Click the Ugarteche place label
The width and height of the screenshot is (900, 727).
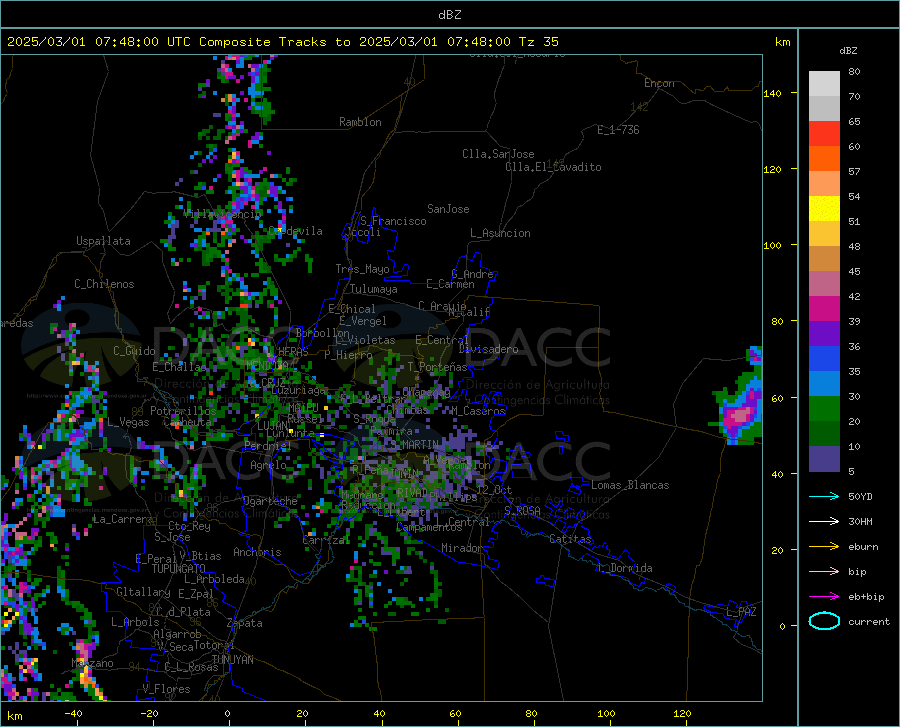coord(270,501)
